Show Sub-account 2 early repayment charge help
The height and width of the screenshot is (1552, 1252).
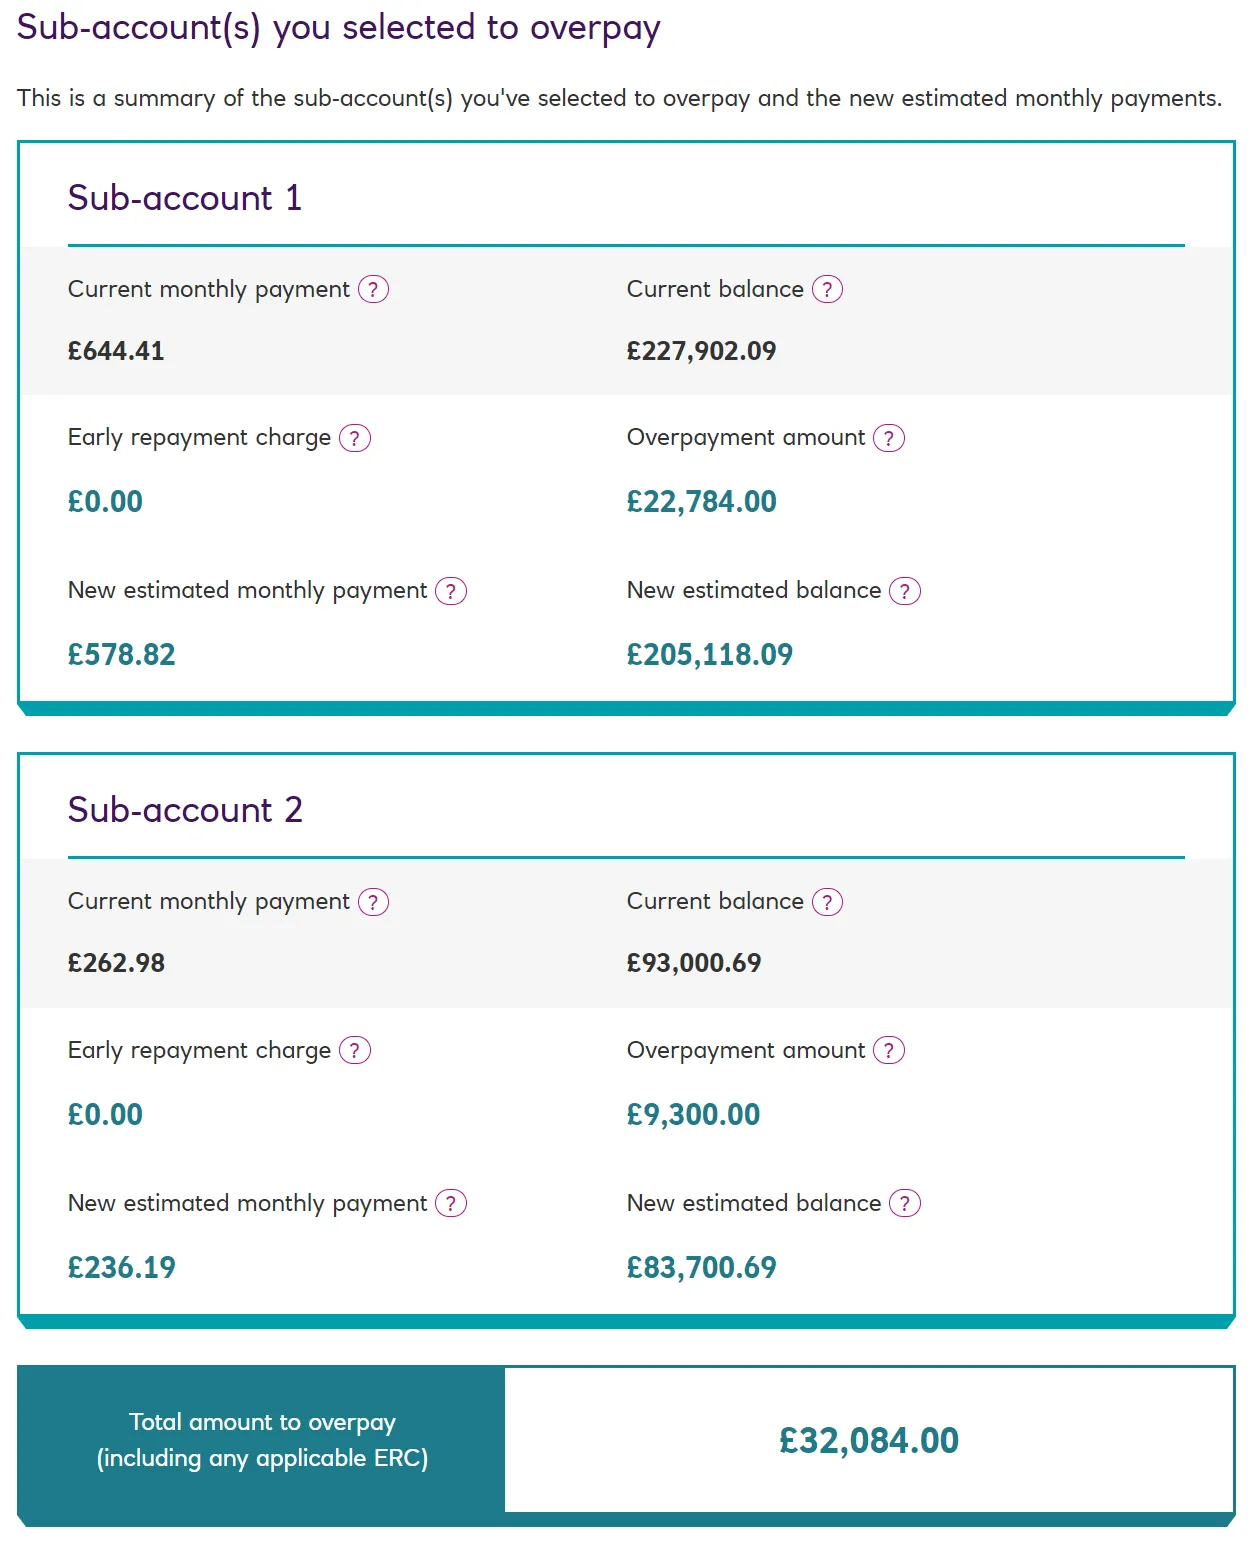coord(355,1051)
